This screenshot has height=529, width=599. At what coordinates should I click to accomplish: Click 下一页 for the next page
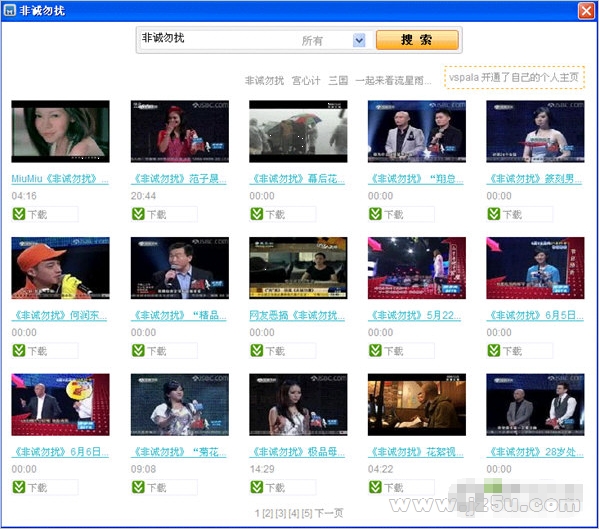click(329, 513)
